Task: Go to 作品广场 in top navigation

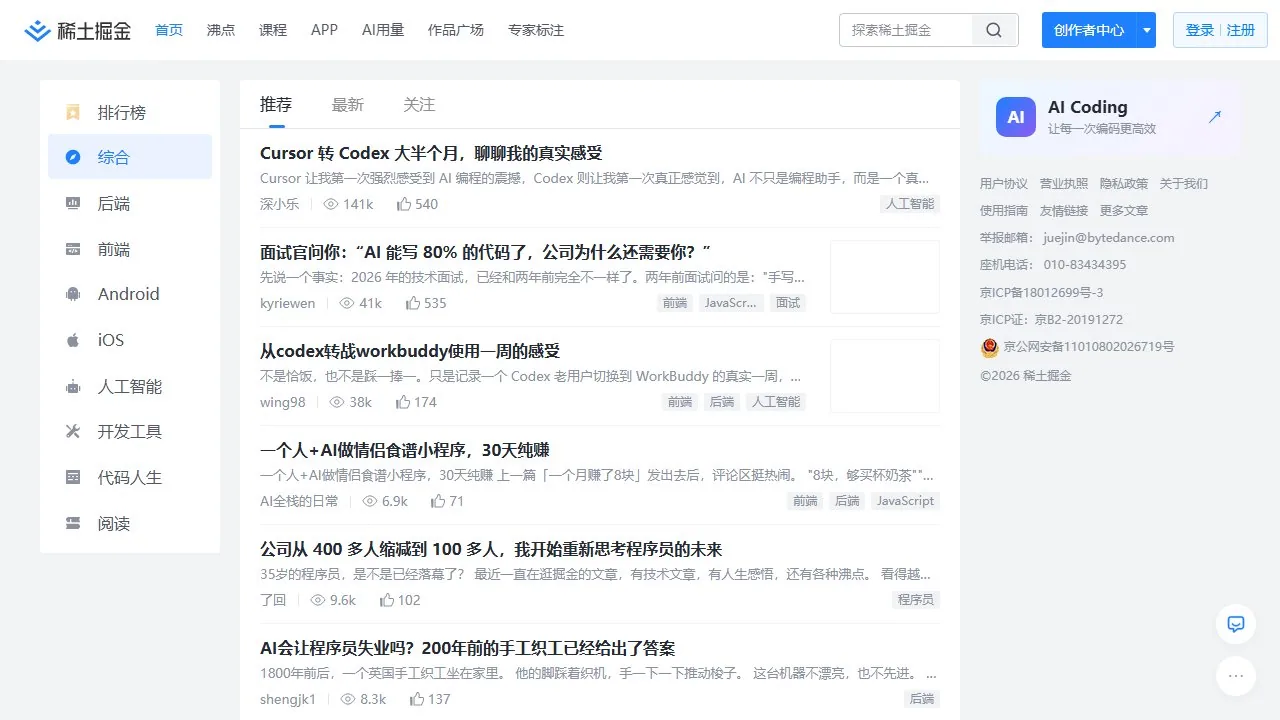Action: 456,30
